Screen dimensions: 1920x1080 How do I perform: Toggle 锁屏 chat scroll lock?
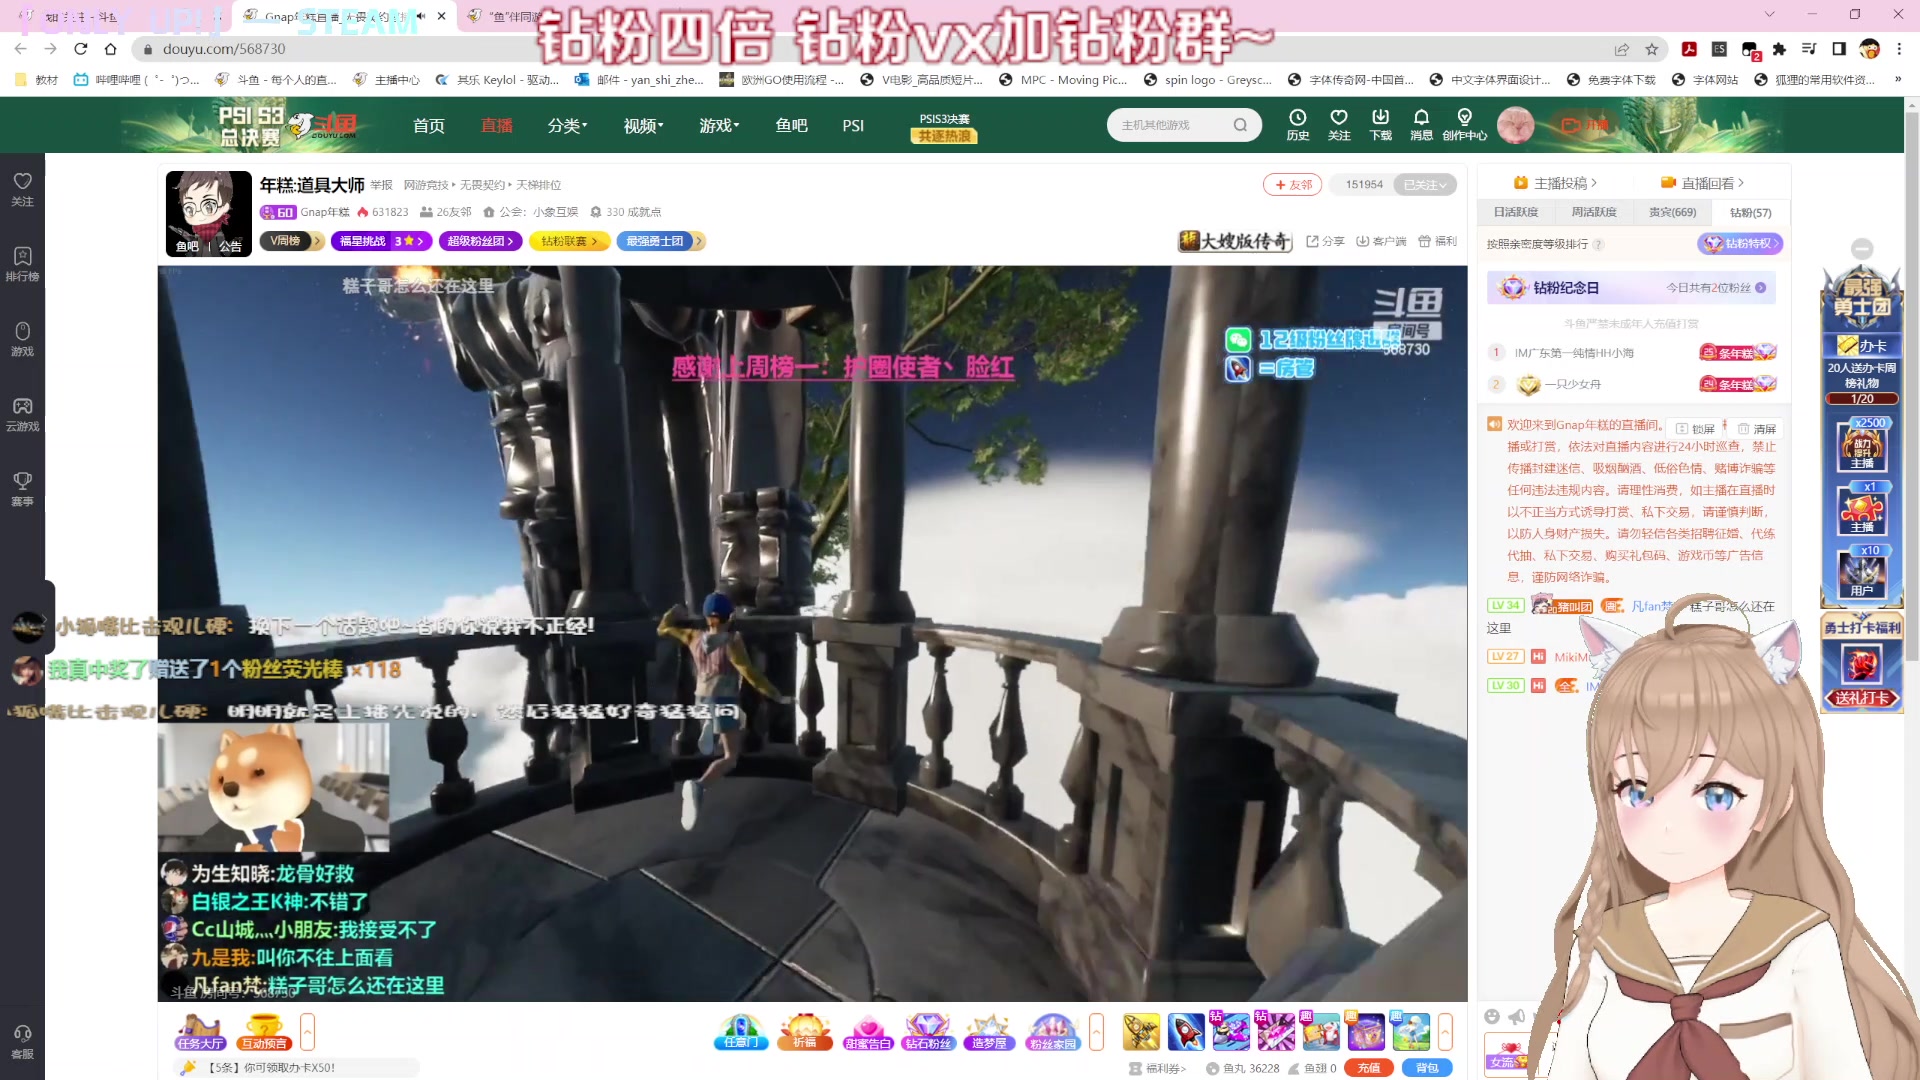click(1696, 429)
